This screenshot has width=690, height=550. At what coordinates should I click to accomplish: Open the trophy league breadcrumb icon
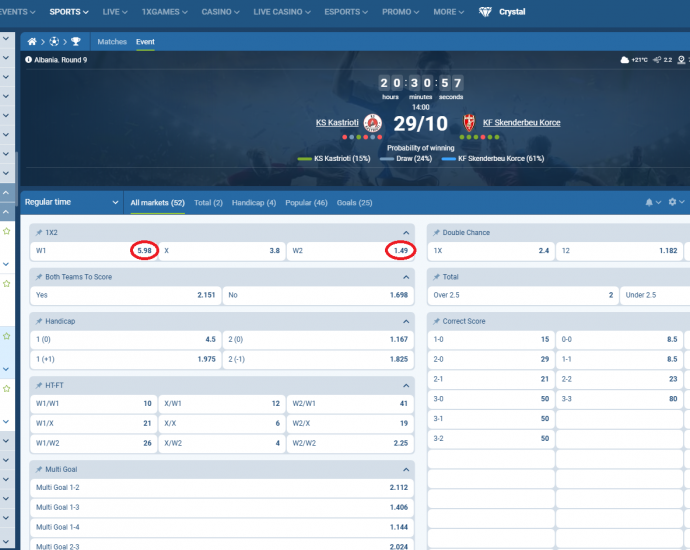click(76, 42)
